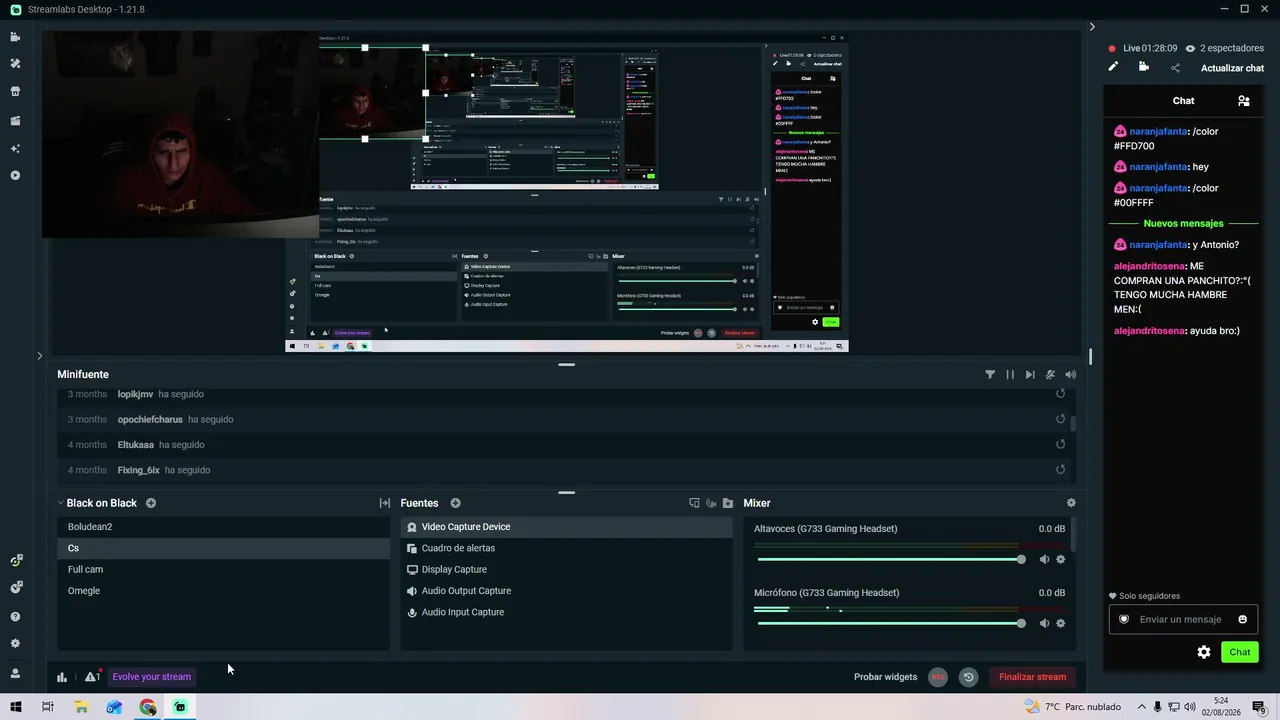The width and height of the screenshot is (1280, 720).
Task: Select the Display Capture source
Action: (x=567, y=569)
